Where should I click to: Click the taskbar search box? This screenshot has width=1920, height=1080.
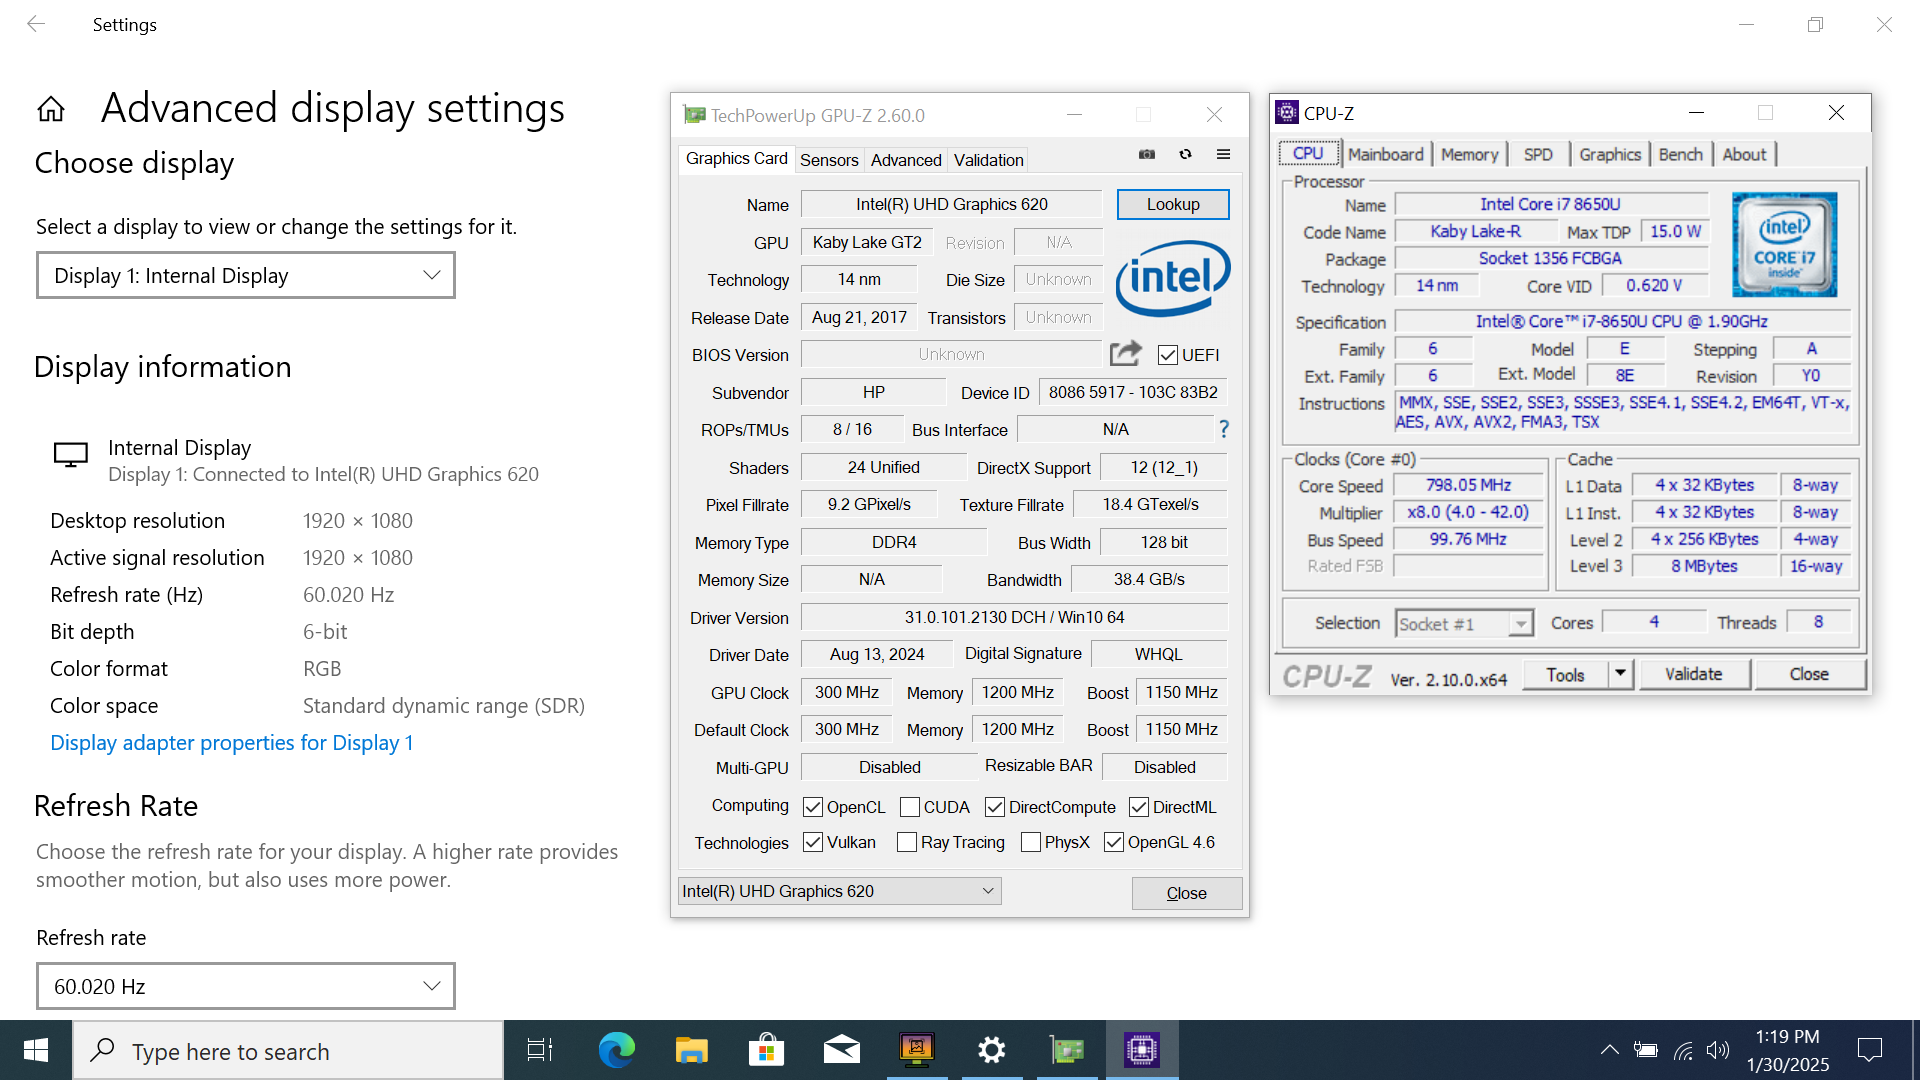(x=288, y=1050)
